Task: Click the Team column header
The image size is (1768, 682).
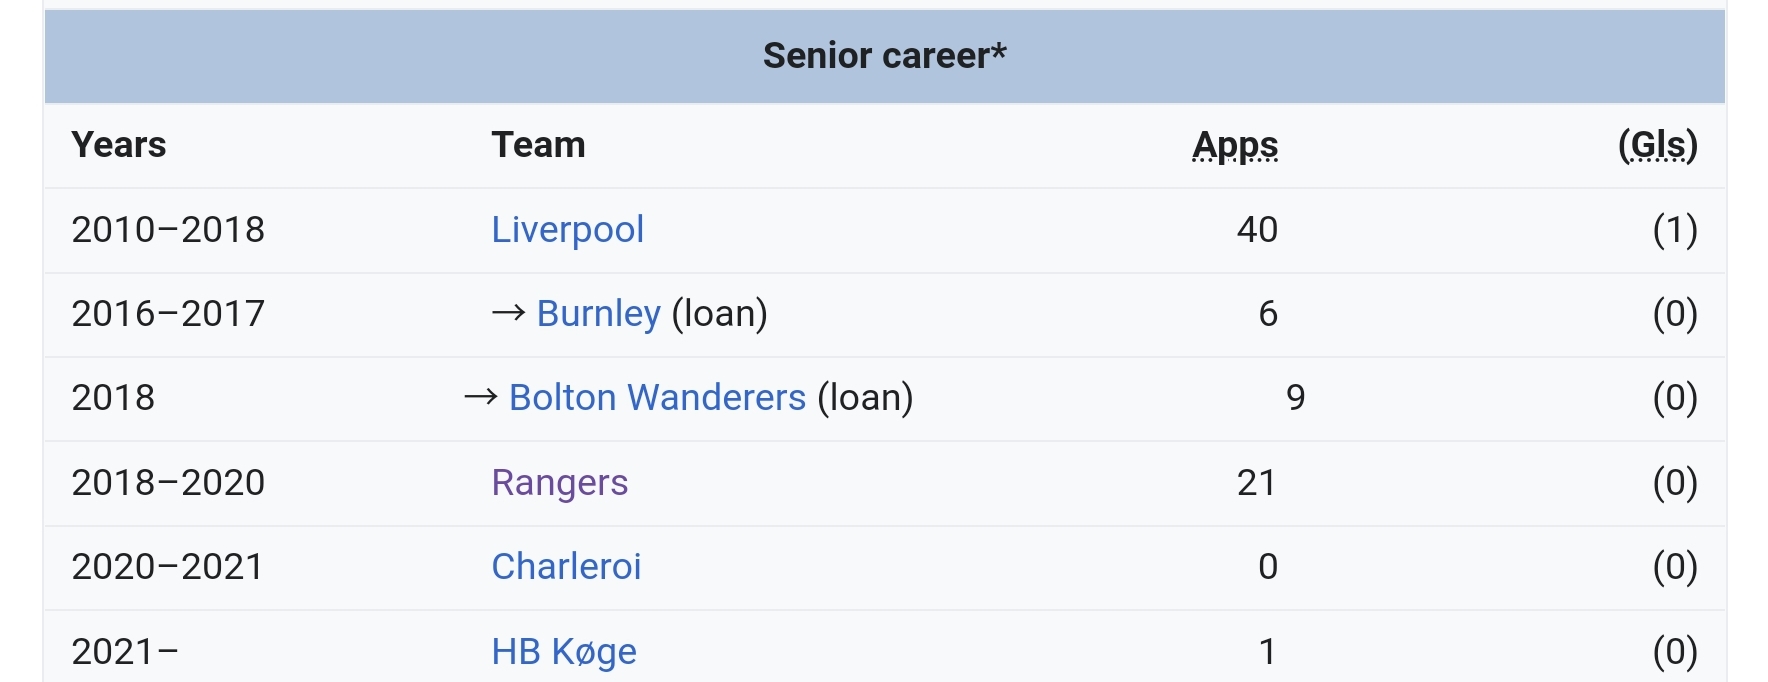Action: (538, 145)
